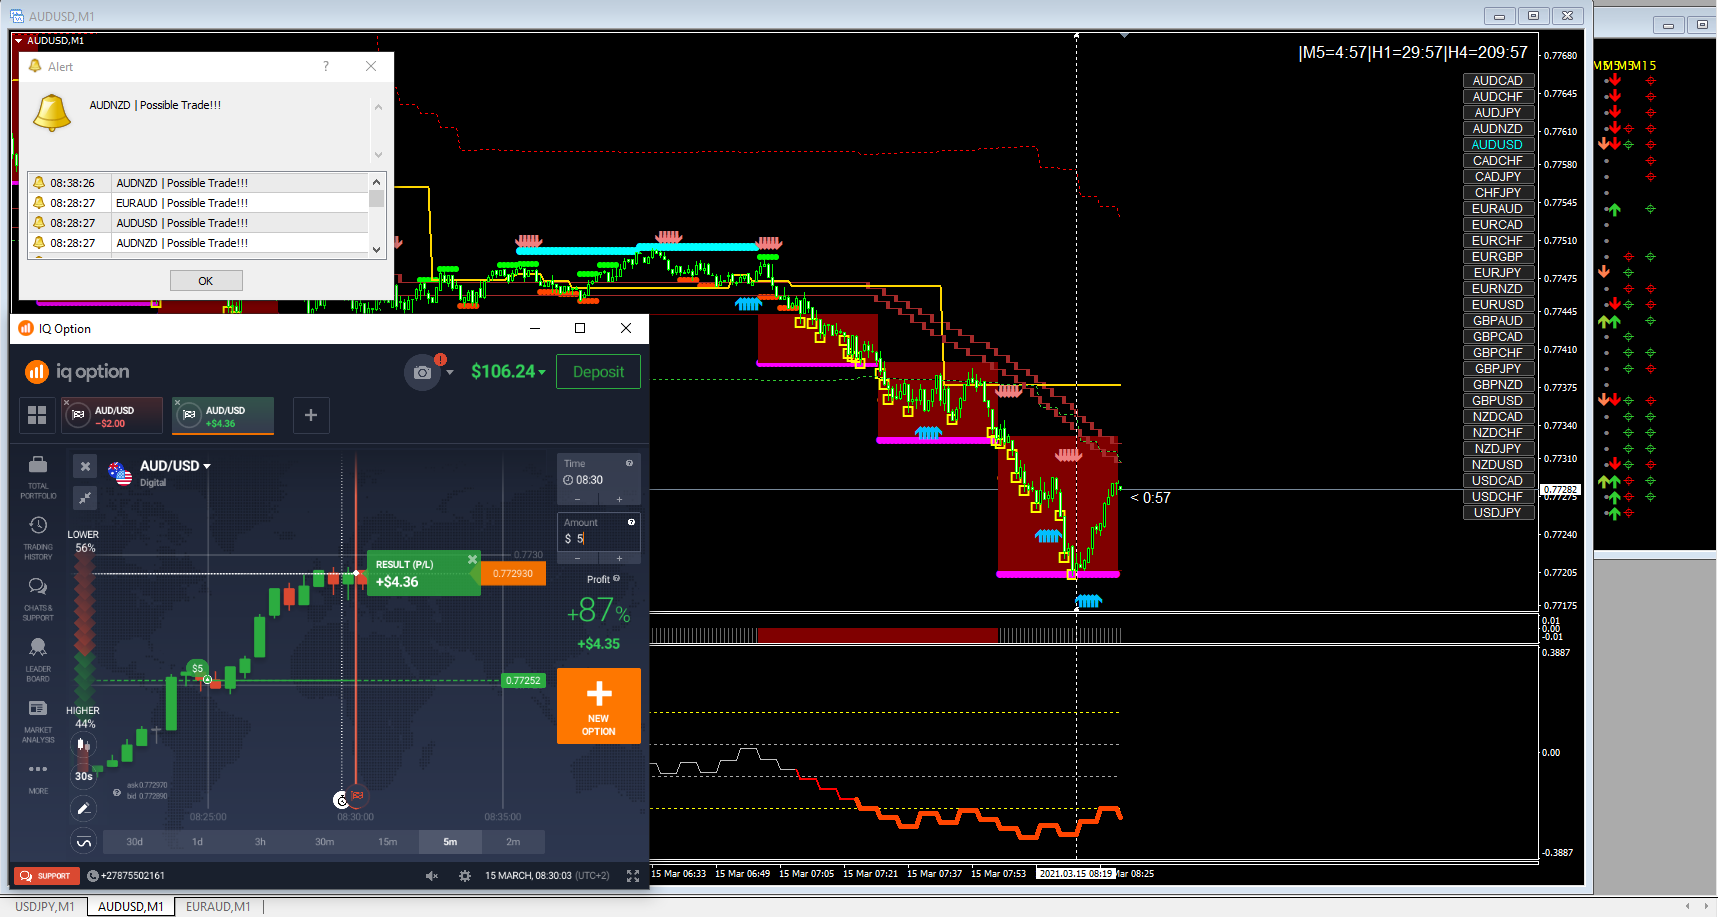Open the Leader Board panel

pos(38,660)
